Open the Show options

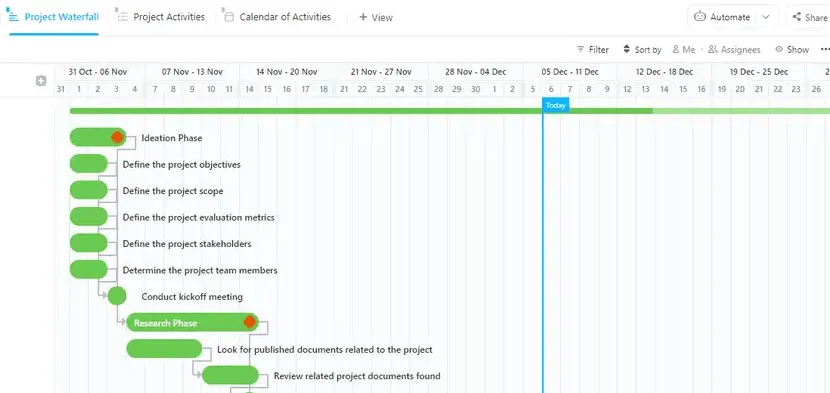[x=792, y=49]
